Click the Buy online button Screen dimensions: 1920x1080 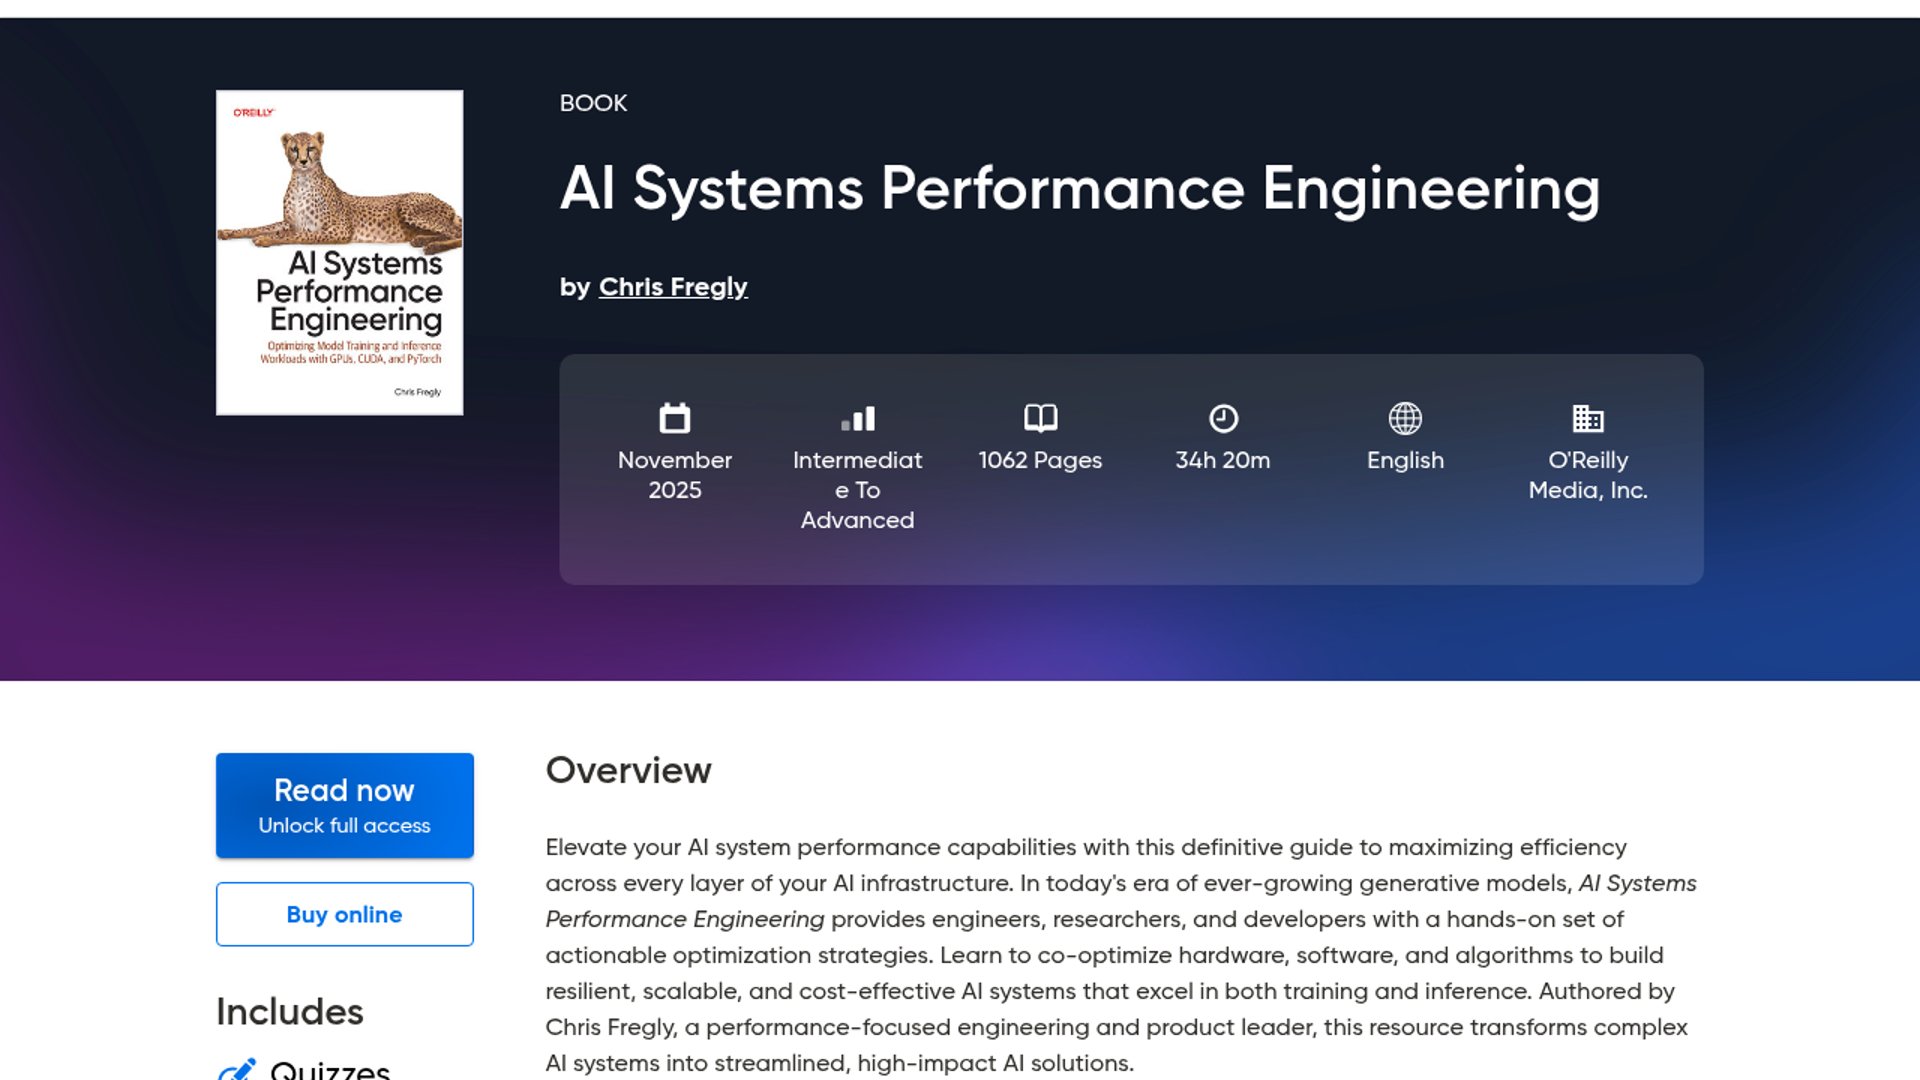pos(344,914)
